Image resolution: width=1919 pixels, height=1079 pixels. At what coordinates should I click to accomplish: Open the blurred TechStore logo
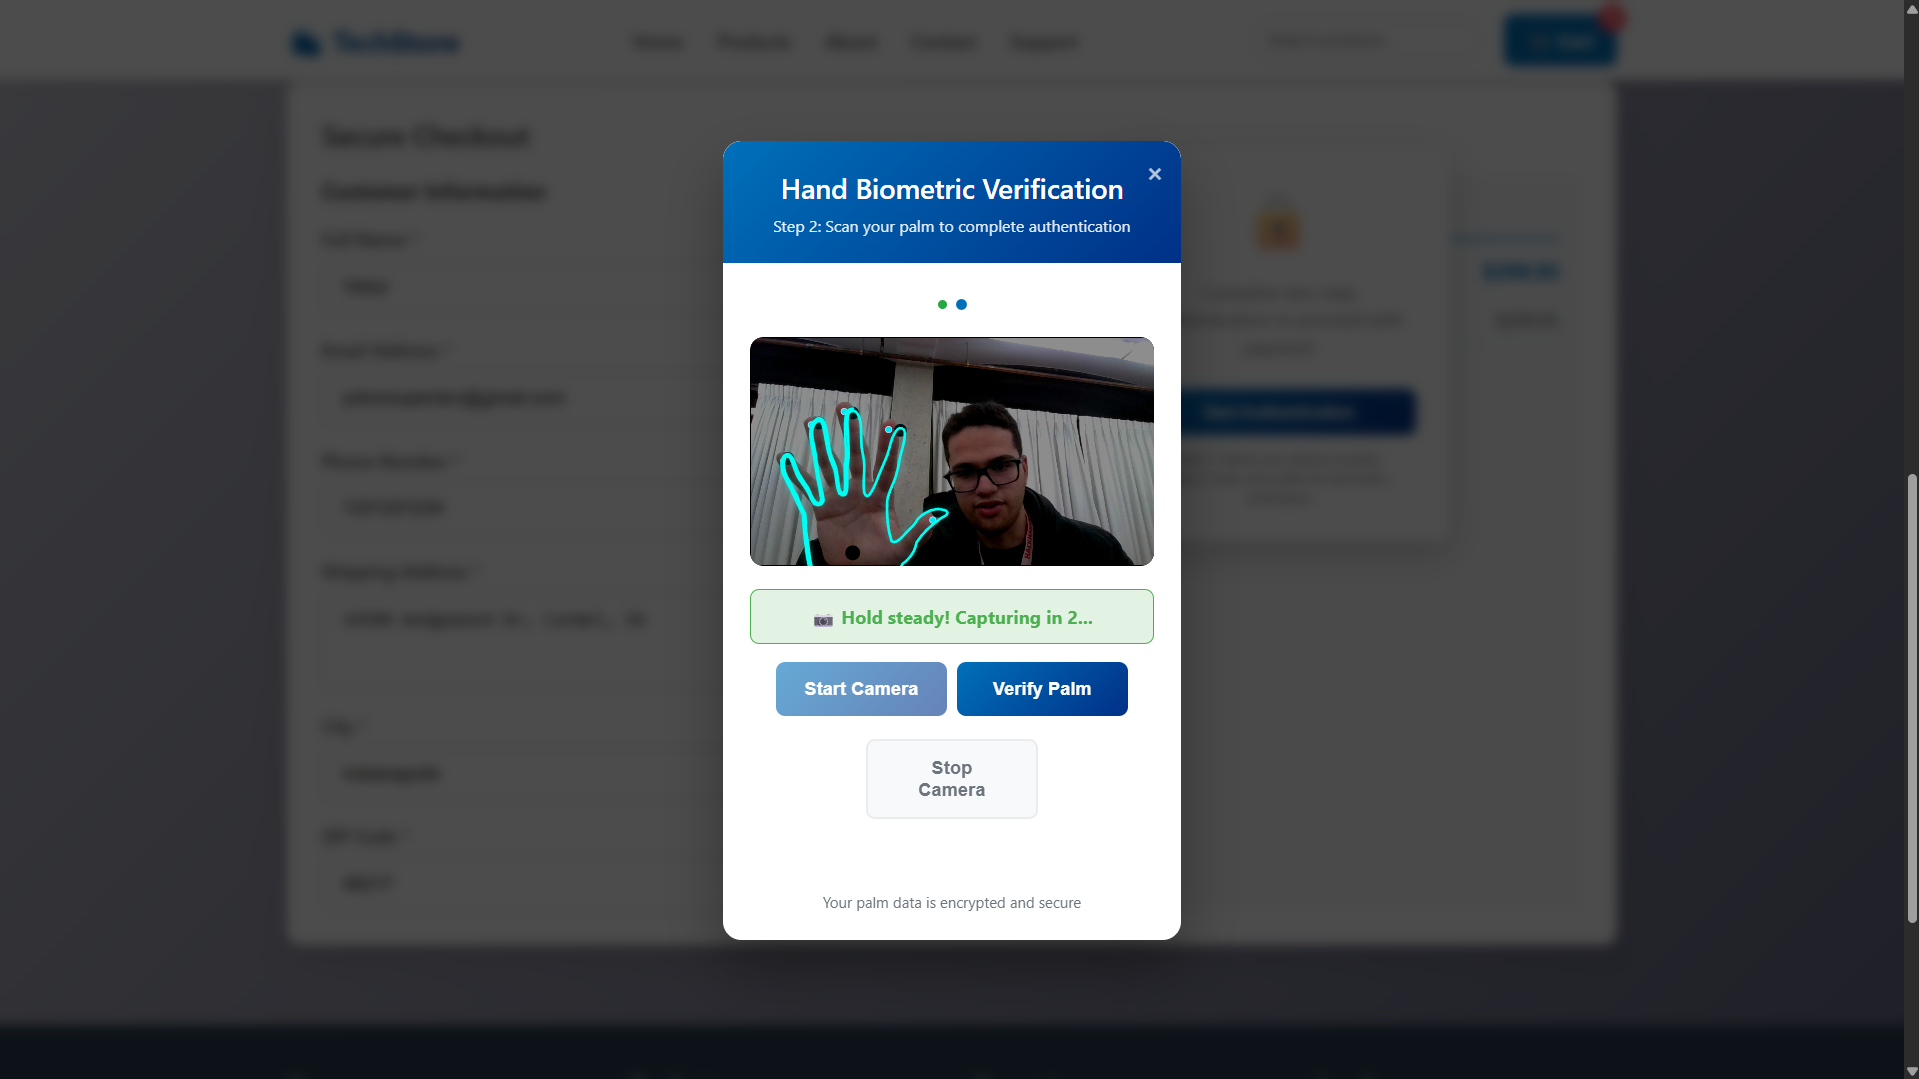tap(376, 43)
